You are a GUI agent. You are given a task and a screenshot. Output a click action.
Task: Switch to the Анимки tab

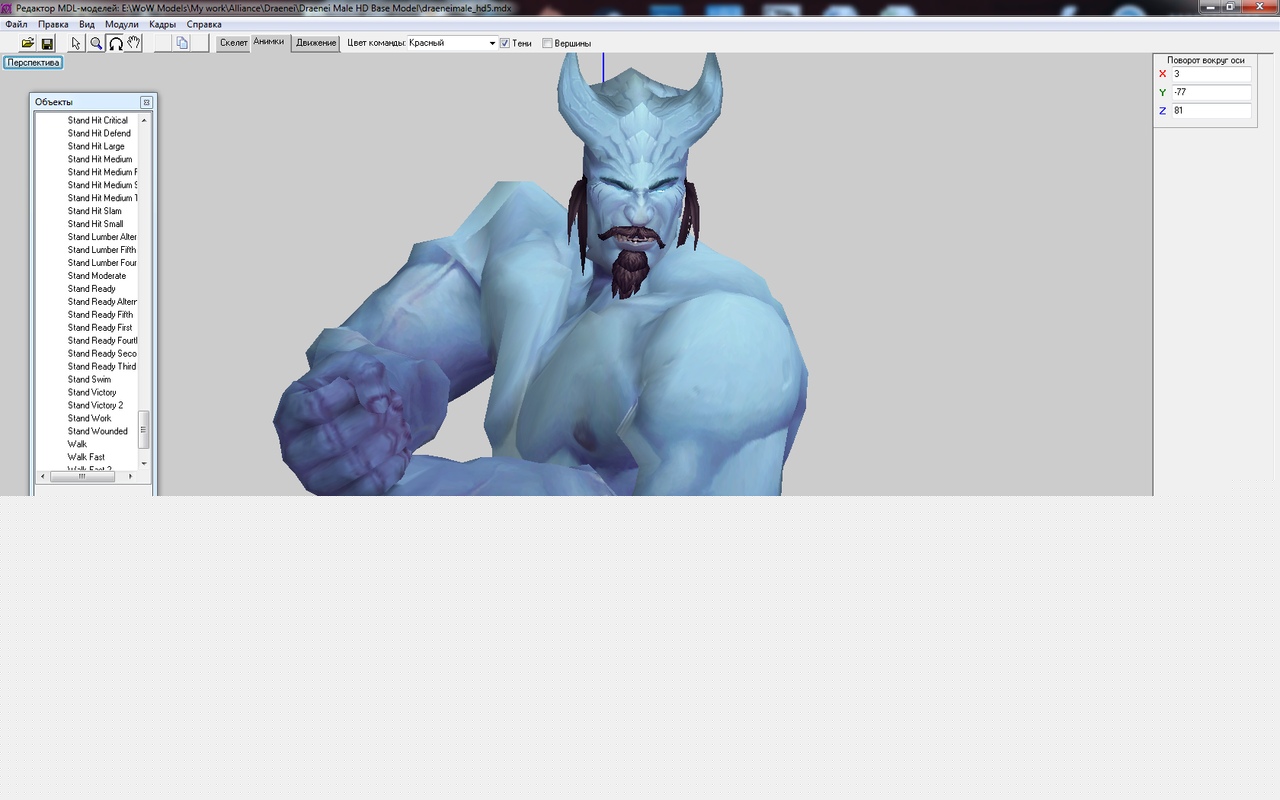click(x=269, y=42)
